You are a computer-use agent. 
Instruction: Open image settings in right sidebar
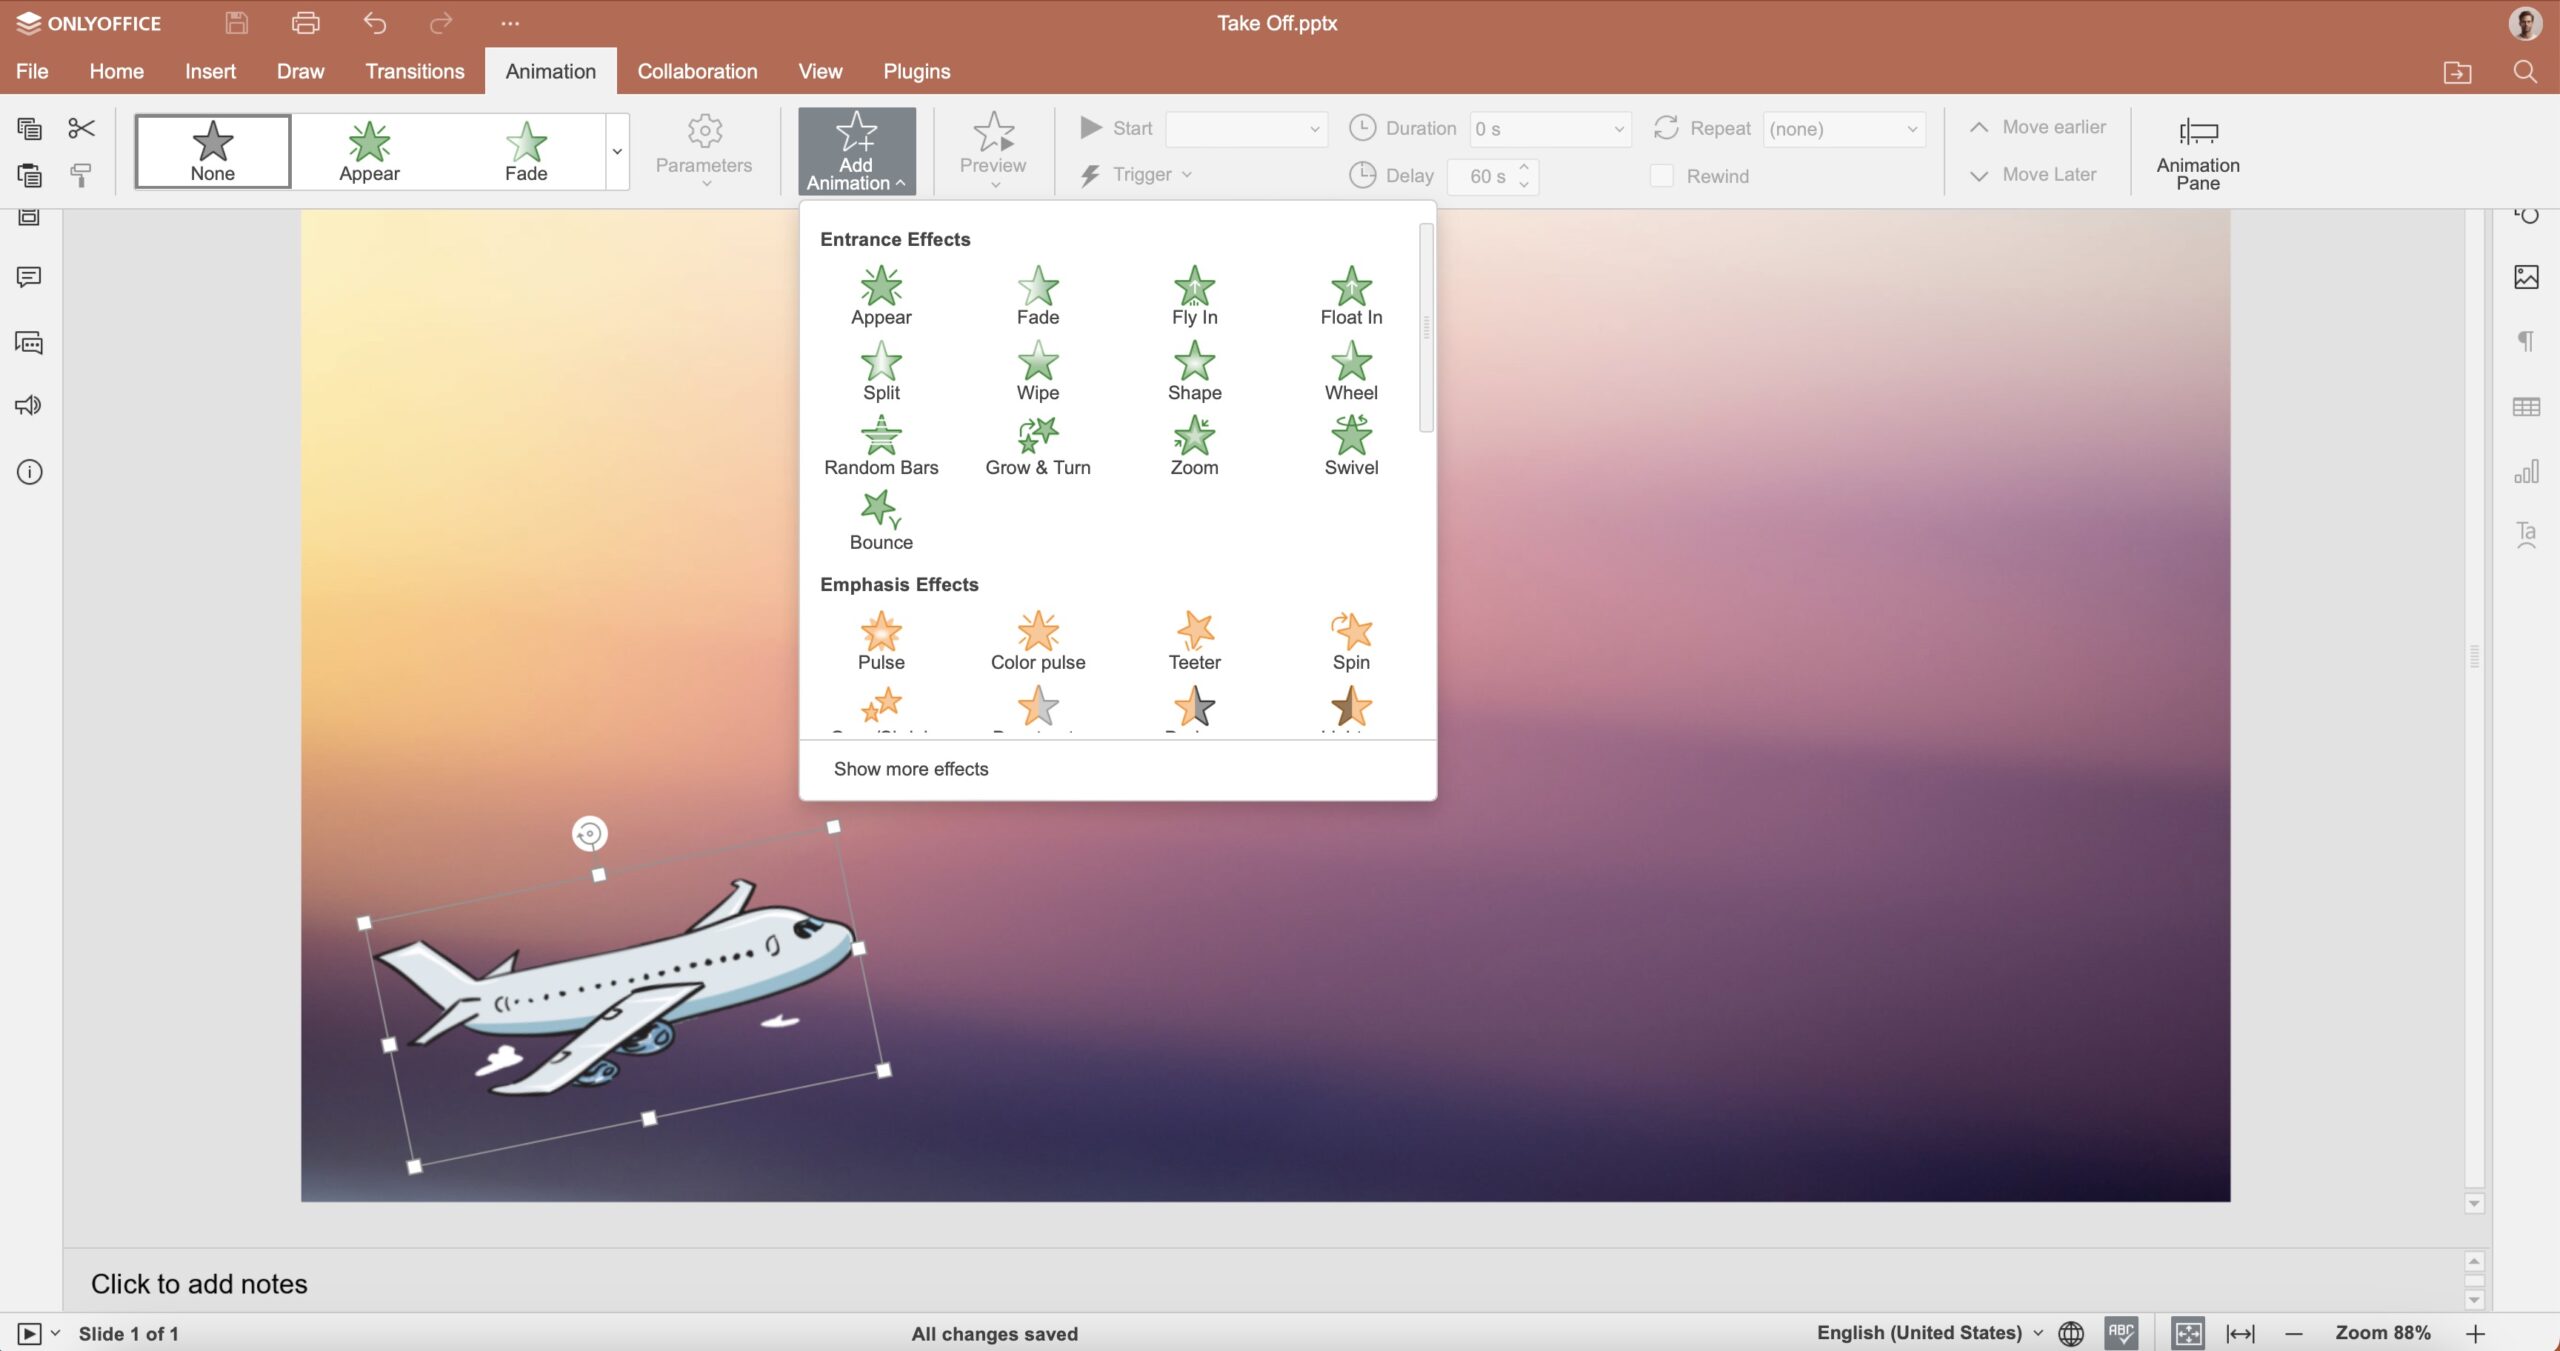pyautogui.click(x=2526, y=277)
